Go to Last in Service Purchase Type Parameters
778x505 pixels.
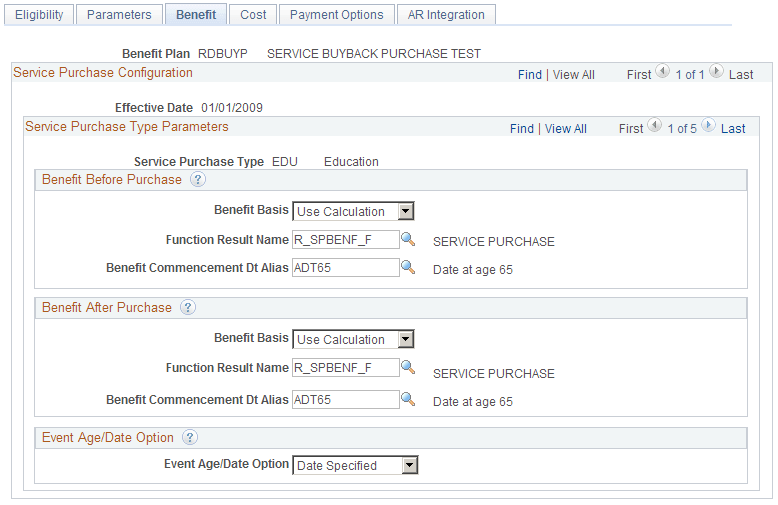coord(733,129)
